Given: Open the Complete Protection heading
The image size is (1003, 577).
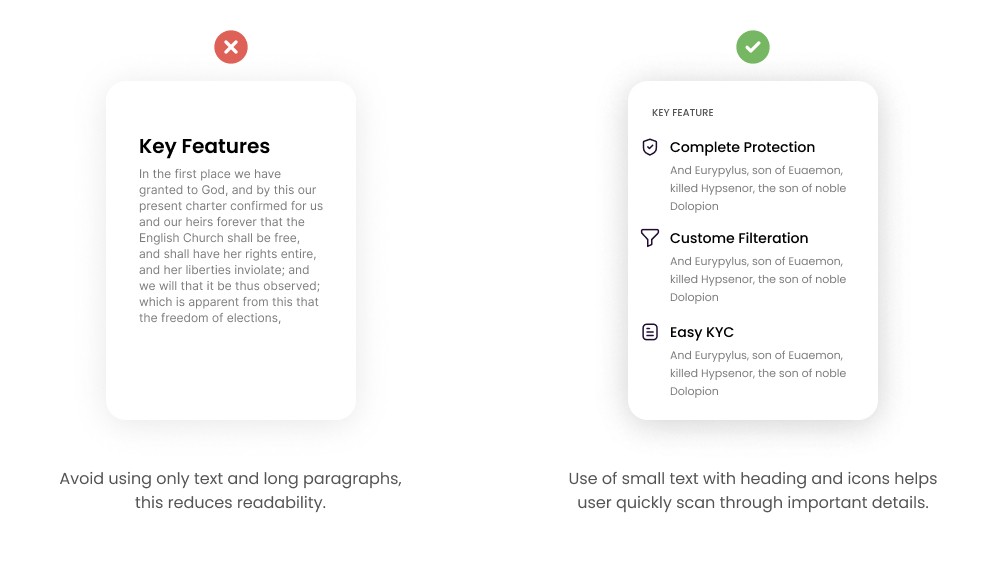Looking at the screenshot, I should point(742,147).
